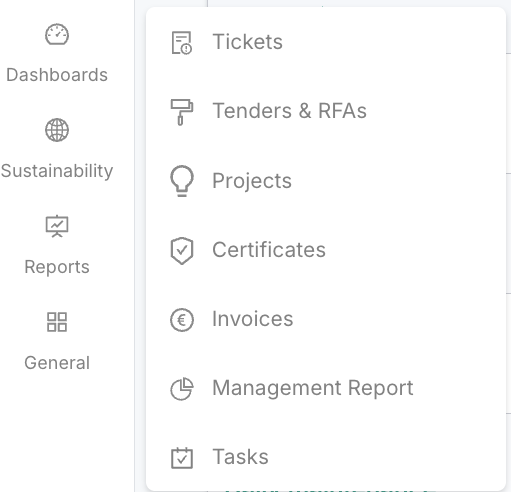Click the Certificates shield checkmark icon
The width and height of the screenshot is (511, 492).
[182, 251]
